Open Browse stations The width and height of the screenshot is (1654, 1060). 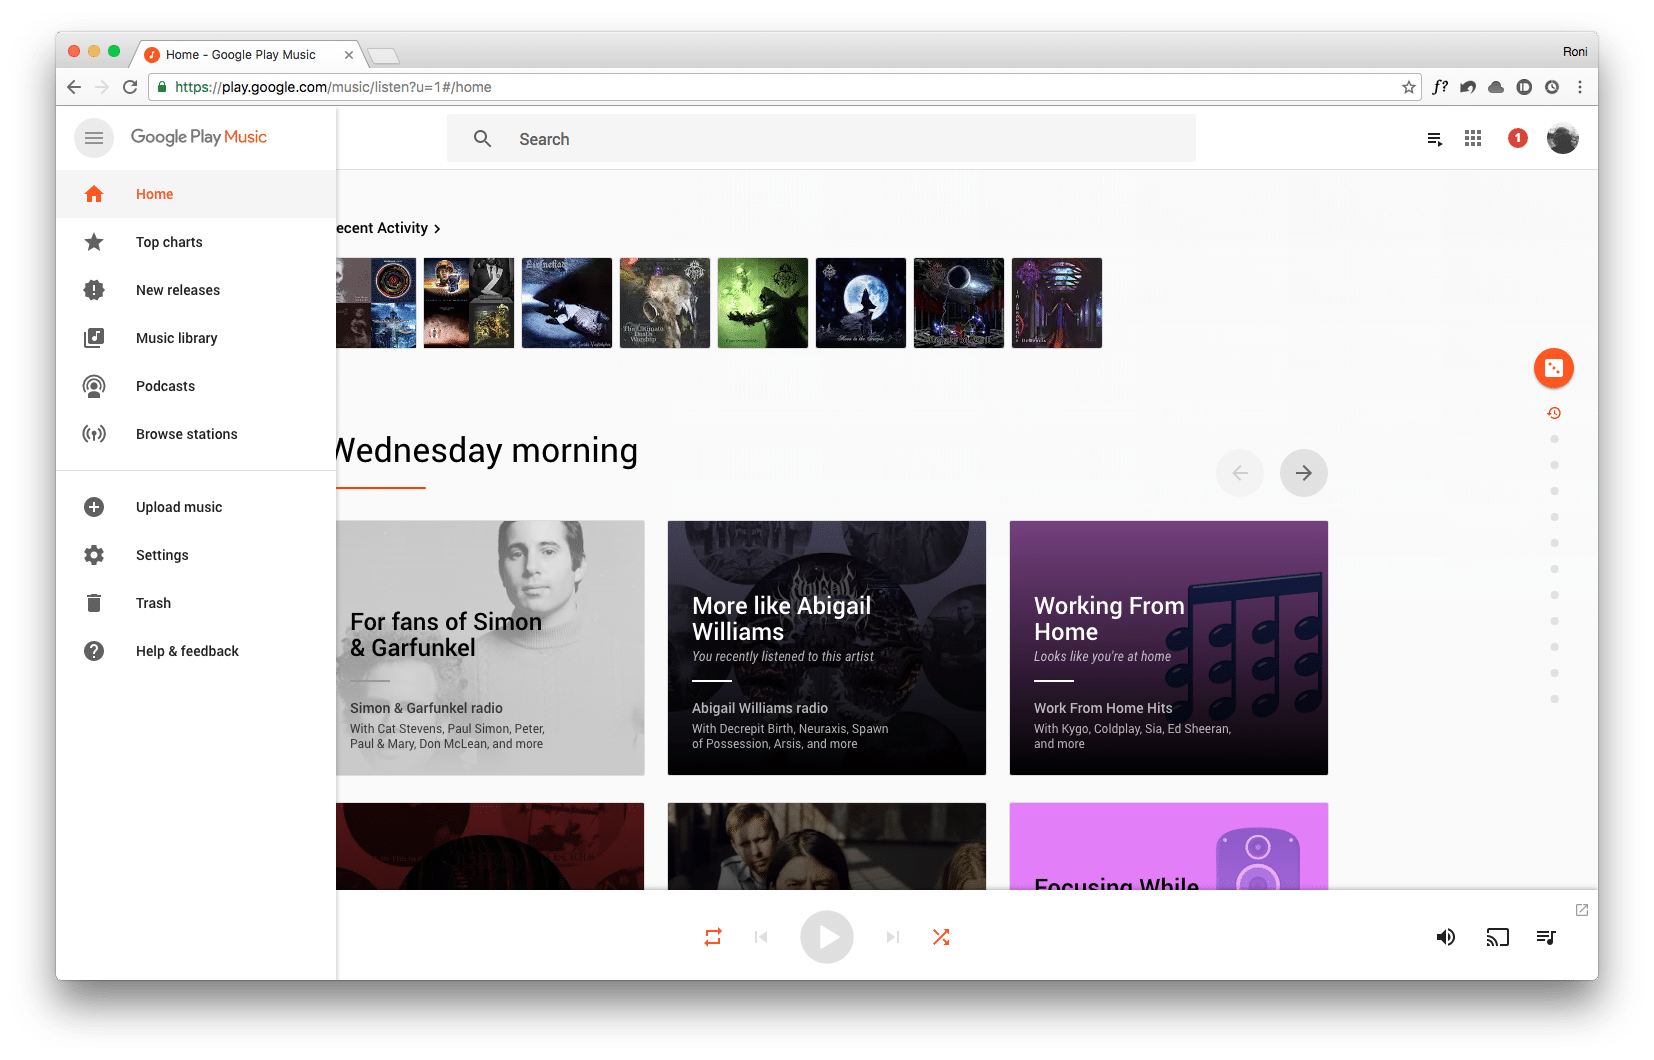coord(196,434)
